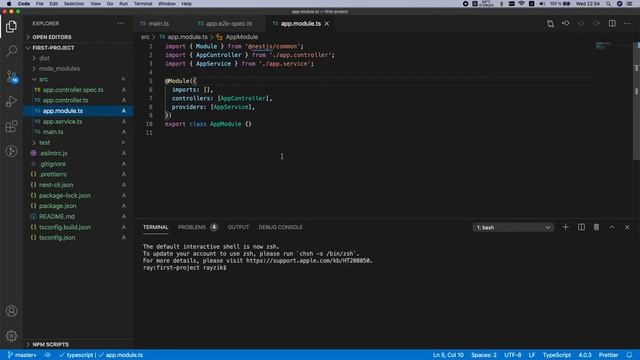This screenshot has height=360, width=640.
Task: Select the OUTPUT panel tab
Action: pos(238,227)
